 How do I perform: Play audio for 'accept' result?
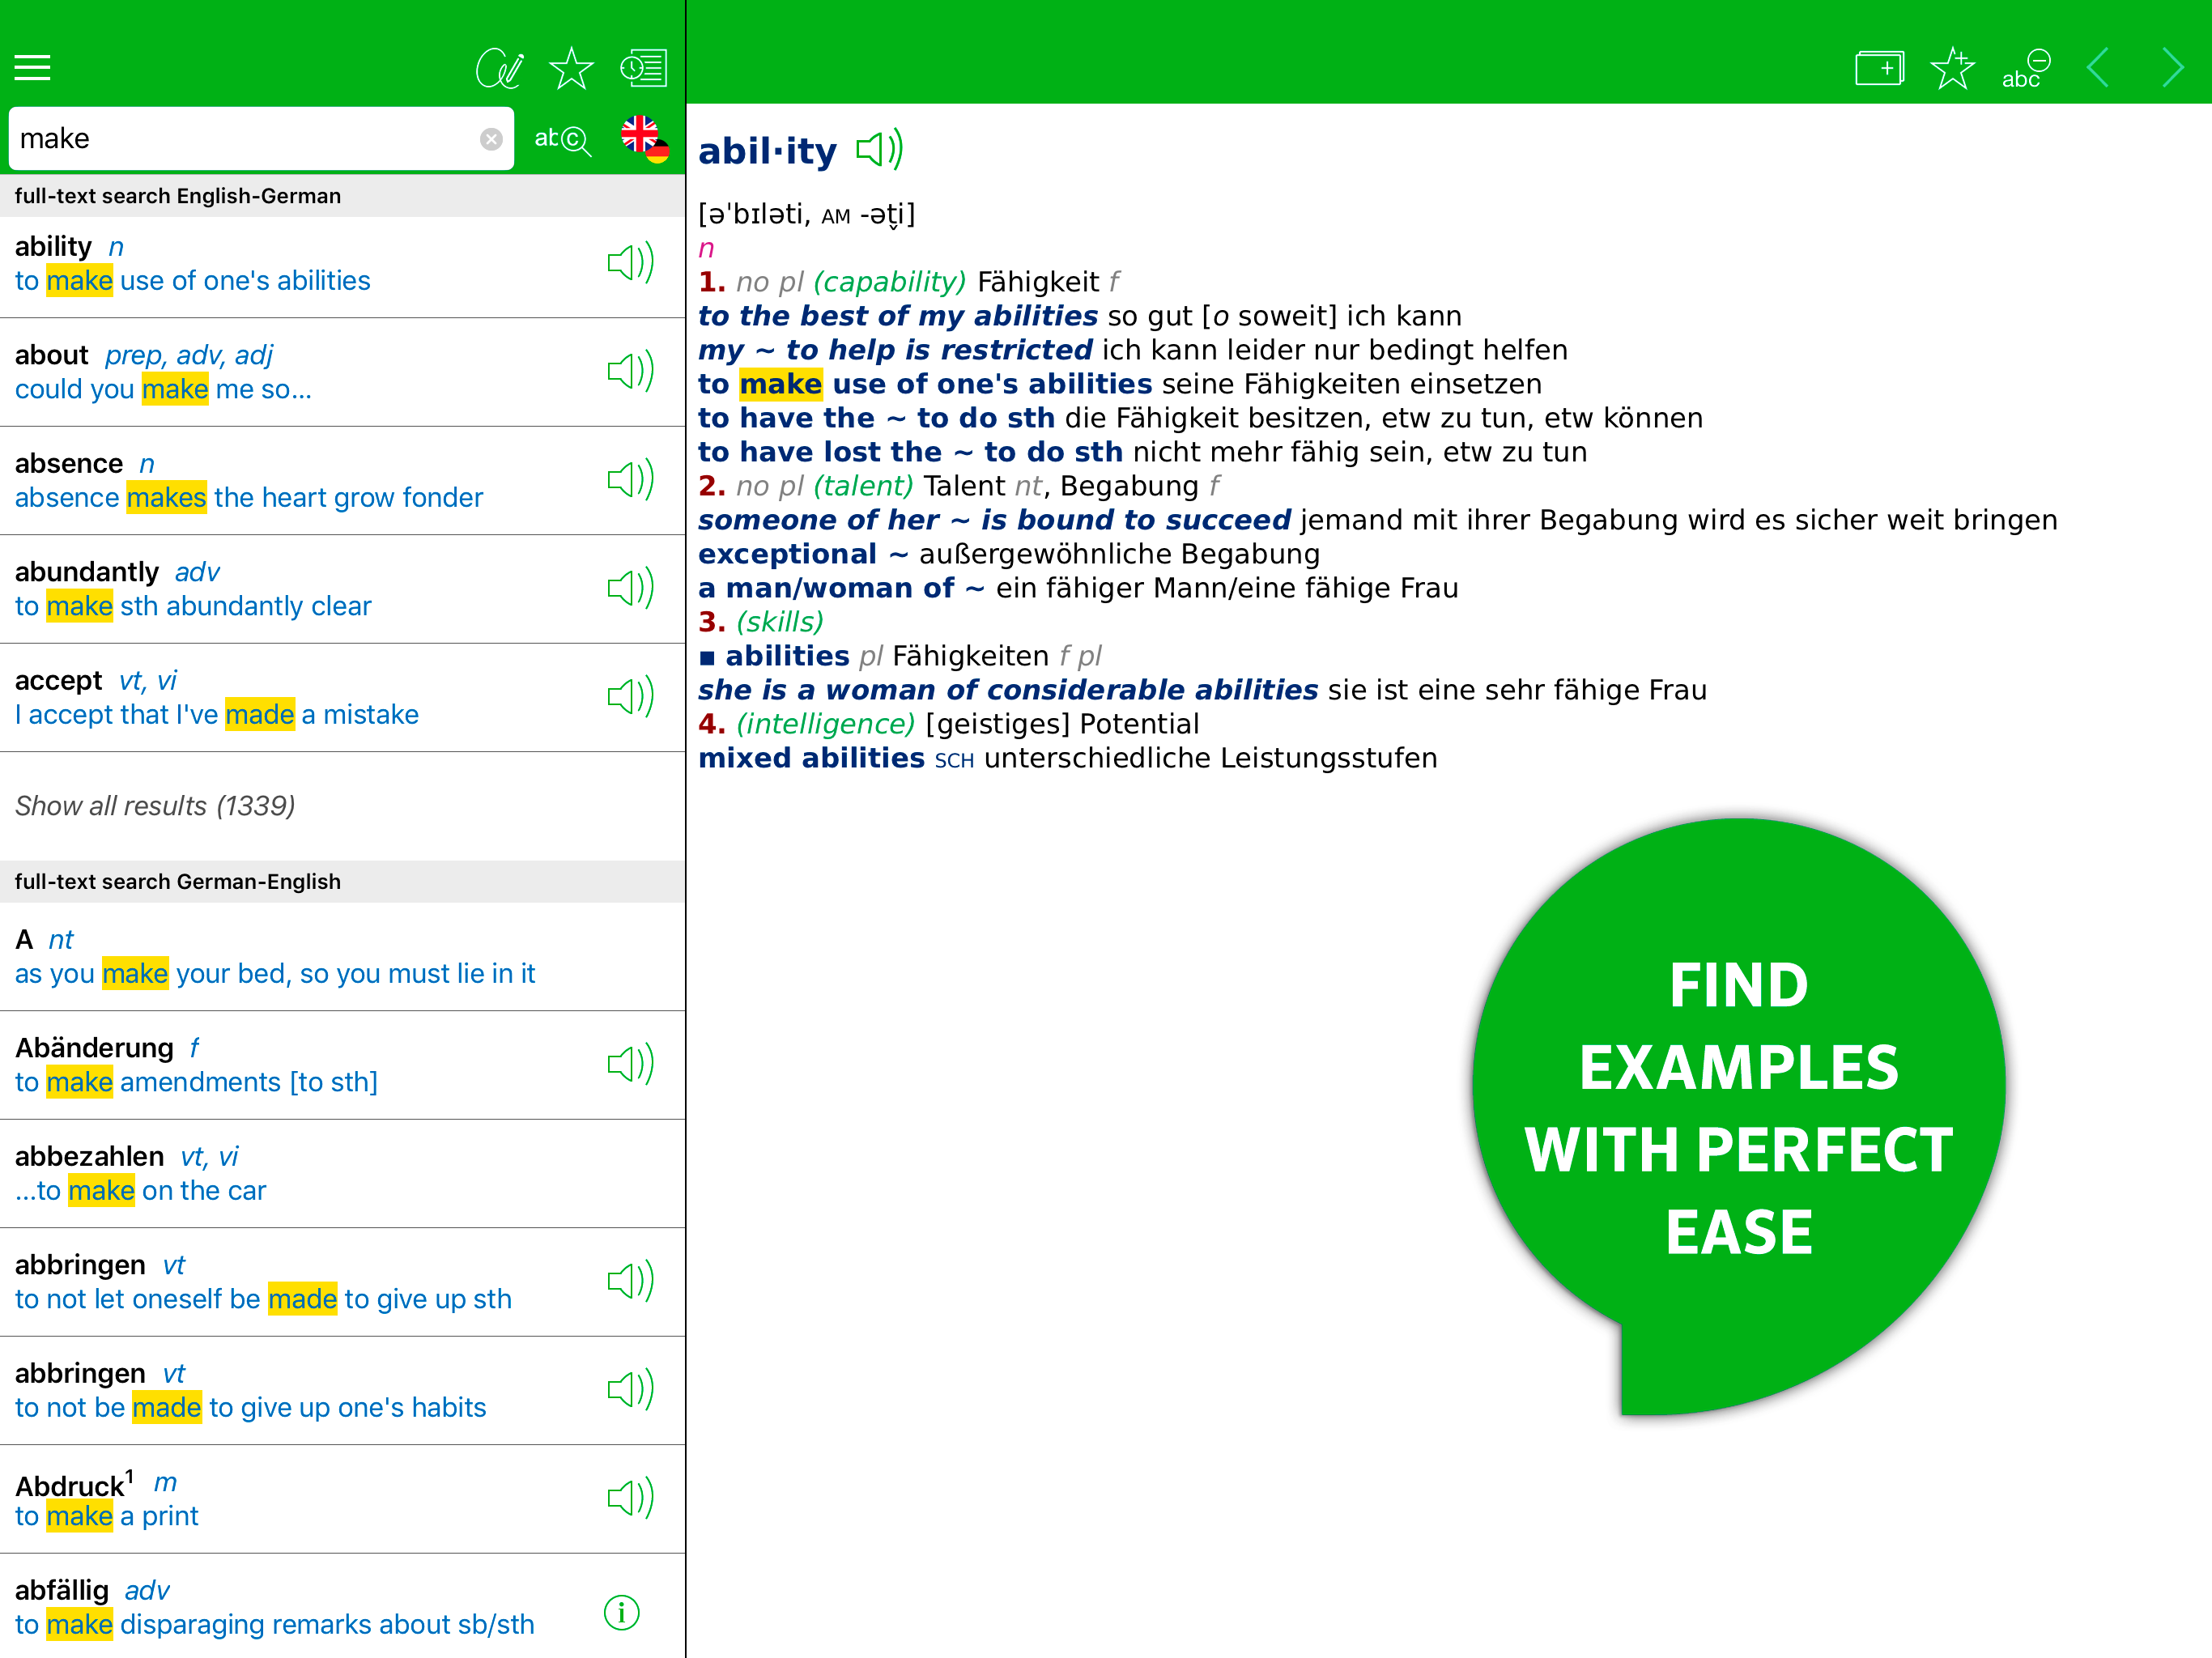(x=631, y=697)
